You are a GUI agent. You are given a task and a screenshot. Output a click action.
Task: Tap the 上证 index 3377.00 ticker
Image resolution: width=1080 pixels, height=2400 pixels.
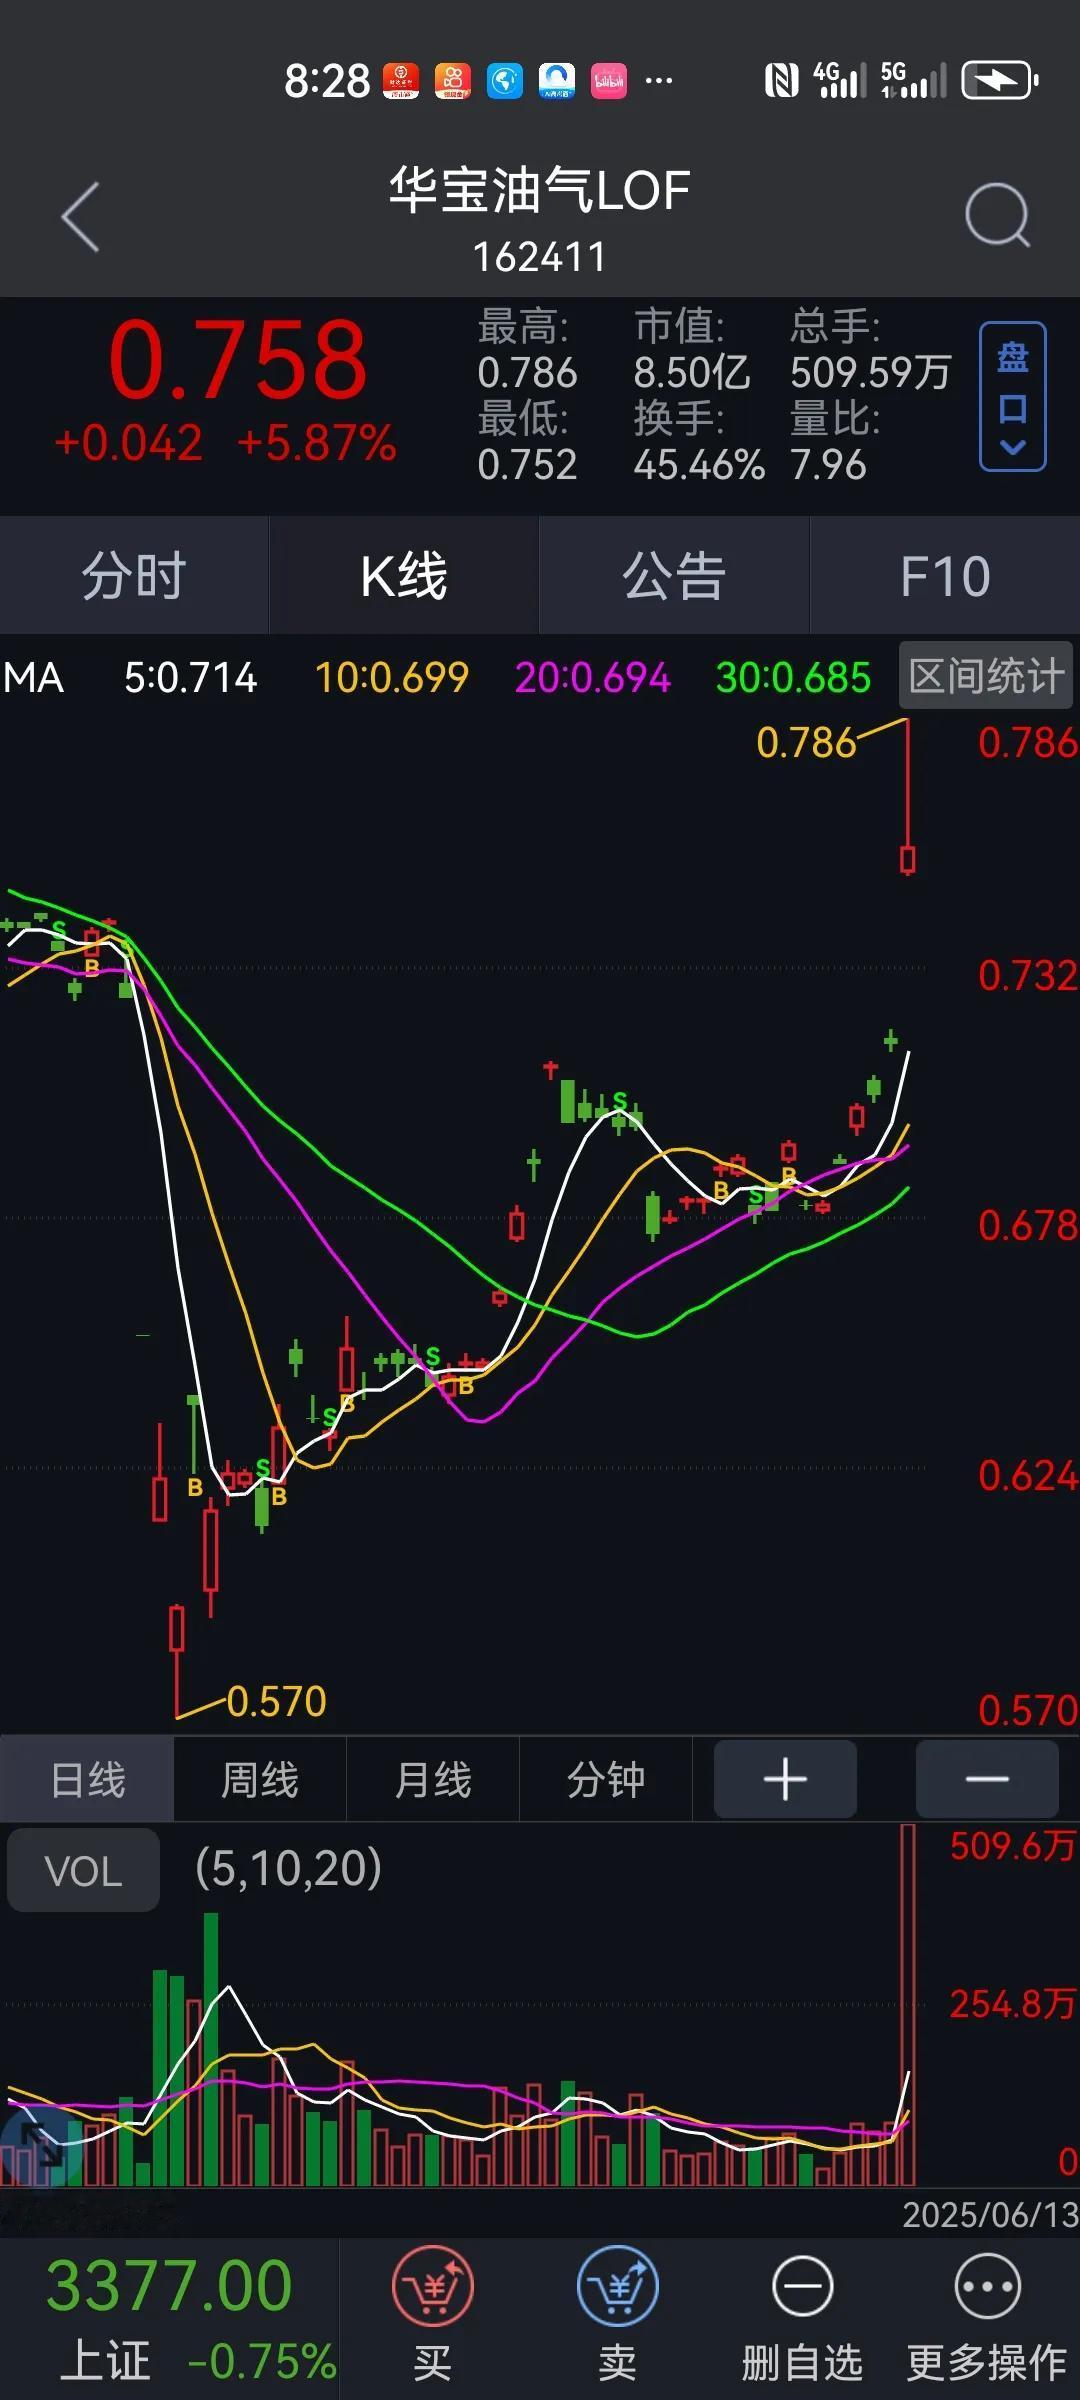pos(170,2318)
